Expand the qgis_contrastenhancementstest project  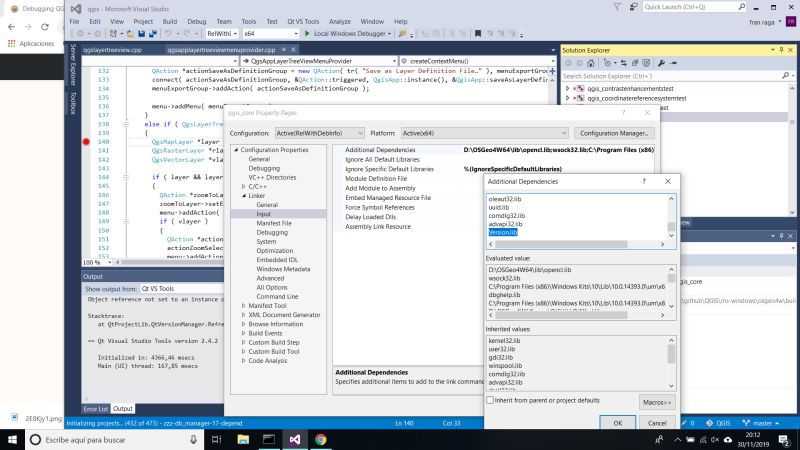567,88
